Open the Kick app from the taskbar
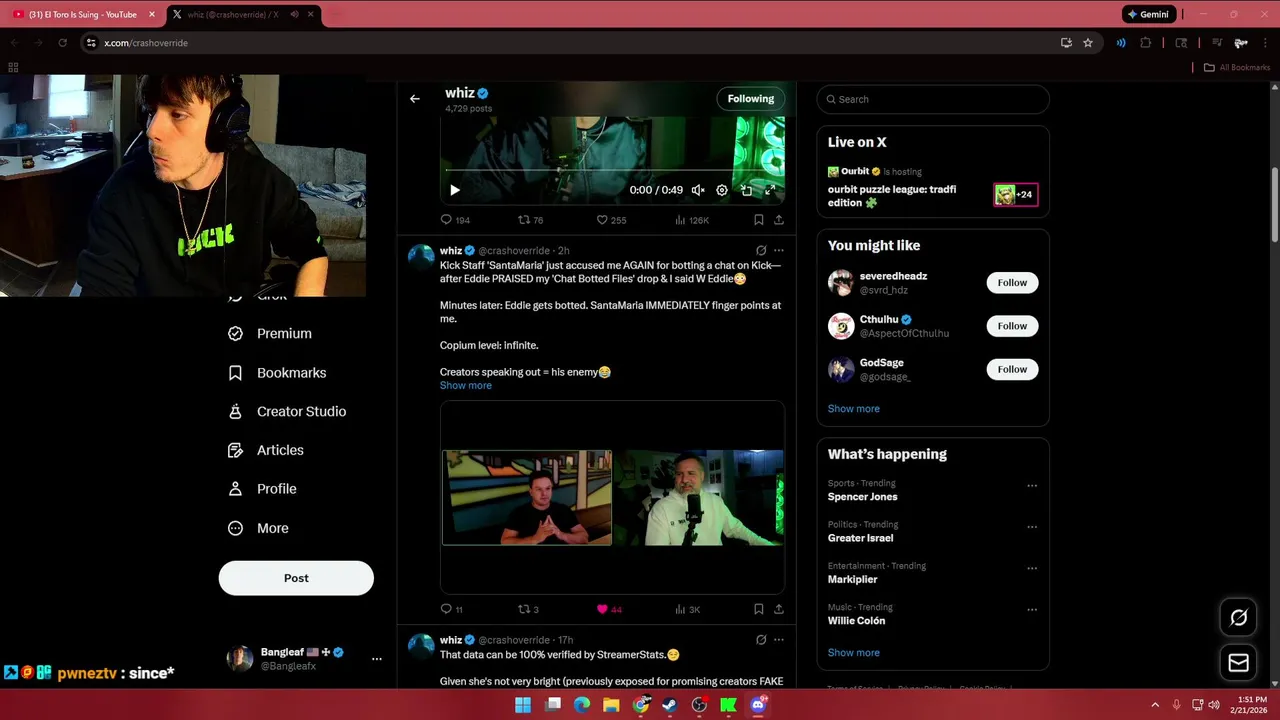Image resolution: width=1280 pixels, height=720 pixels. pyautogui.click(x=729, y=705)
